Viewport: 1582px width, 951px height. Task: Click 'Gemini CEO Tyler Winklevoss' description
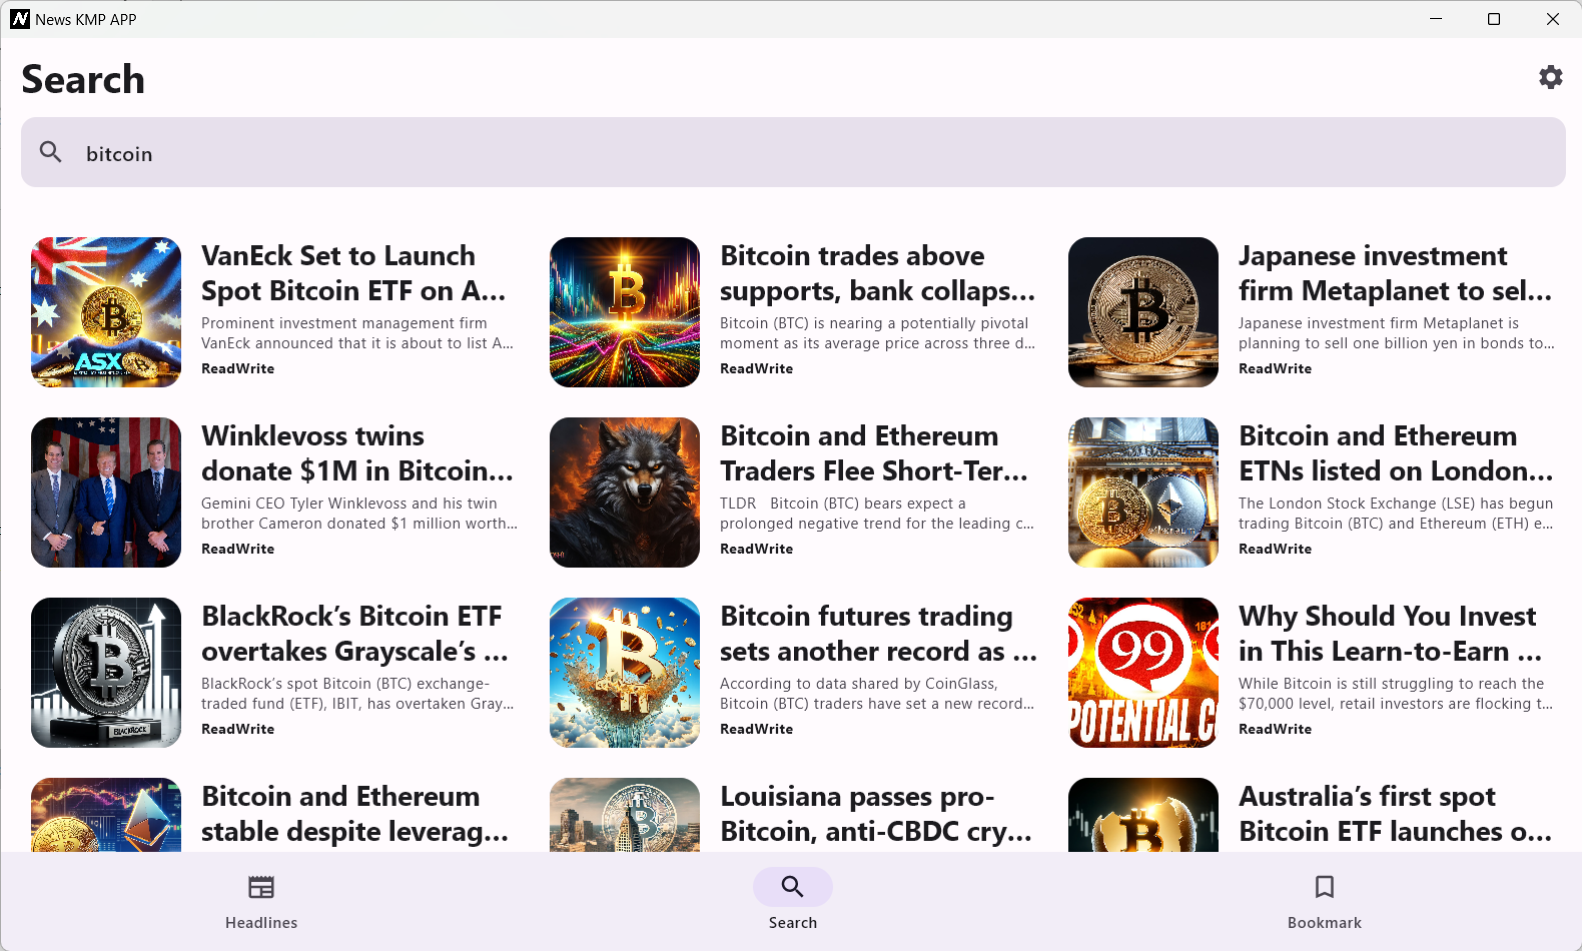pos(359,513)
